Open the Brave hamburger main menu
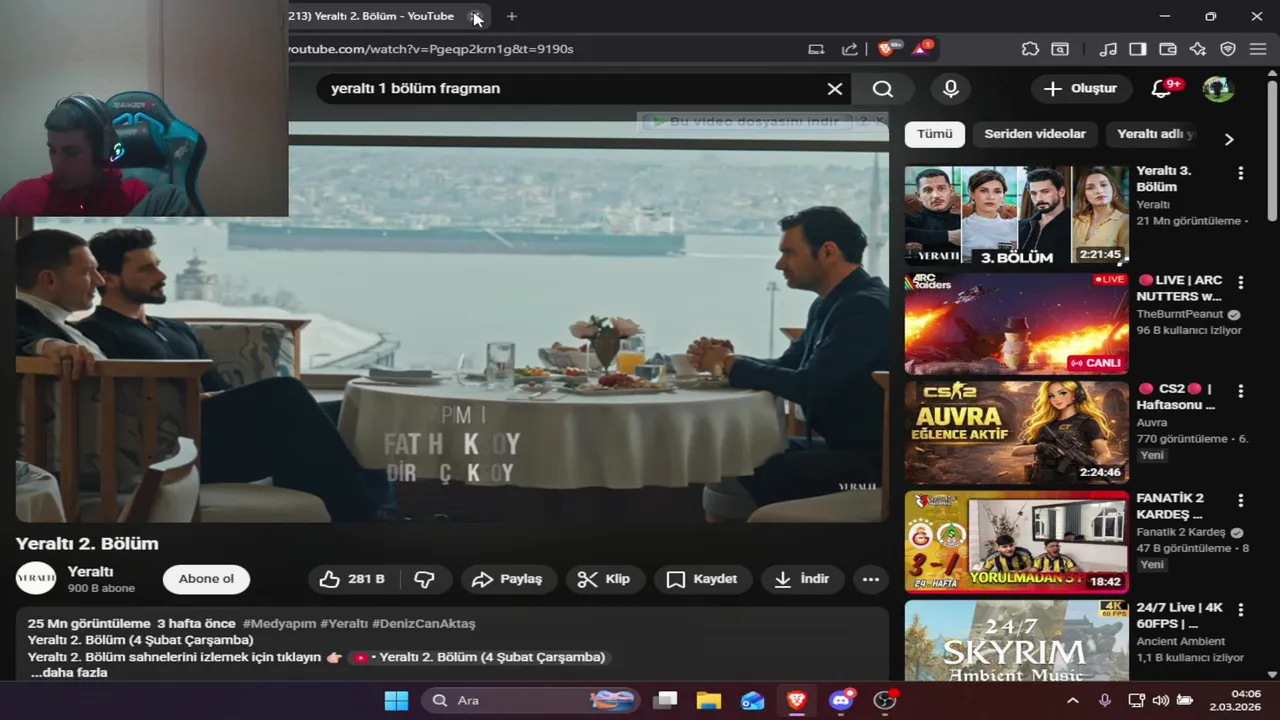1280x720 pixels. pos(1258,48)
